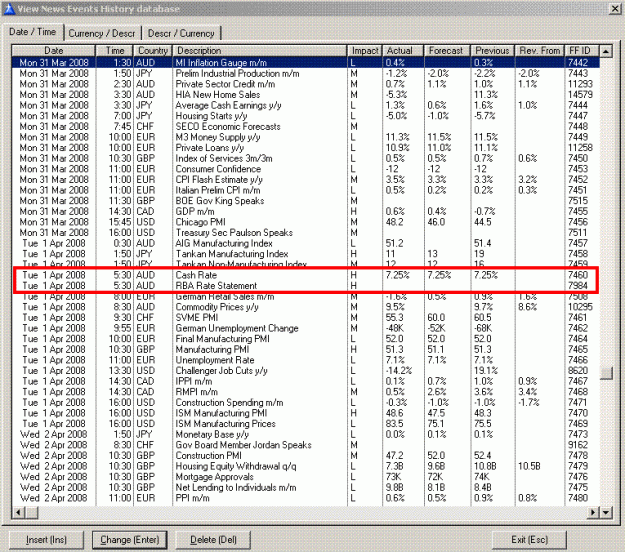The height and width of the screenshot is (552, 625).
Task: Click the Forecast column header
Action: point(447,51)
